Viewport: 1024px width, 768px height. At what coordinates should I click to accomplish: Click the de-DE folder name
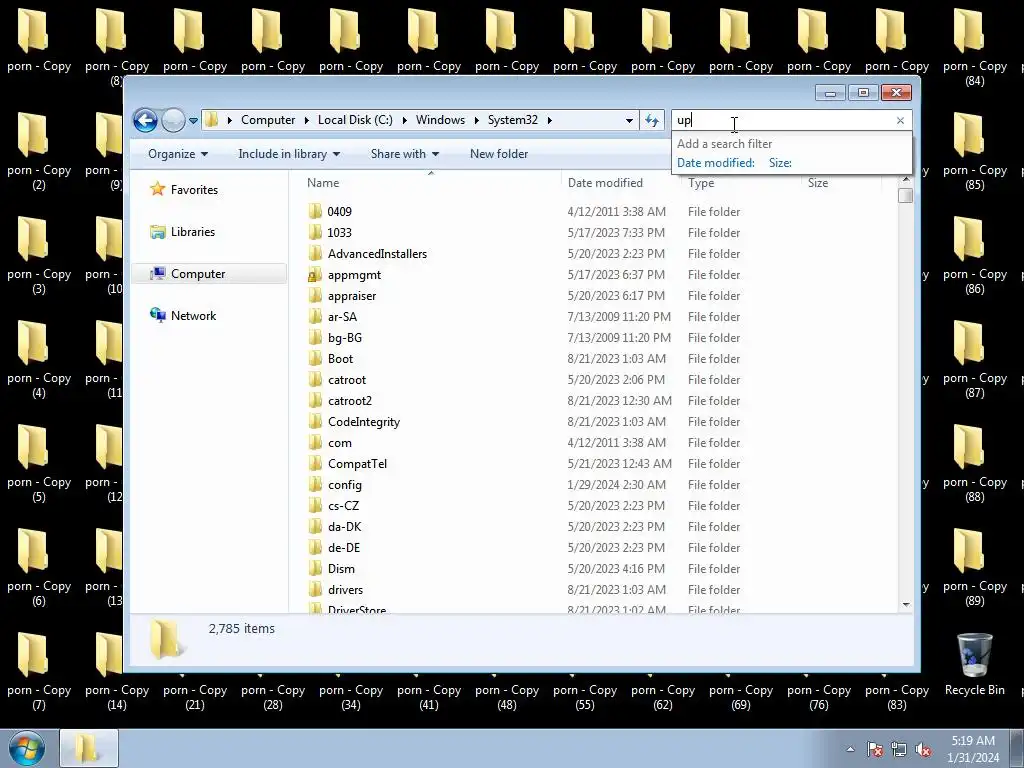click(344, 547)
